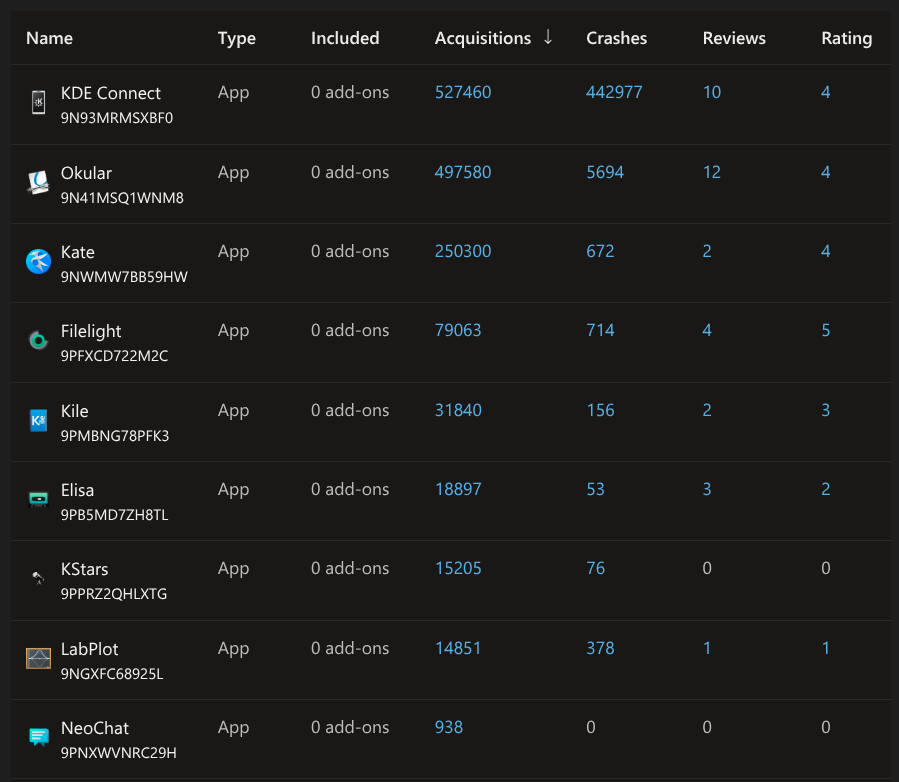Open Kile acquisitions 31840
This screenshot has width=899, height=782.
coord(458,410)
